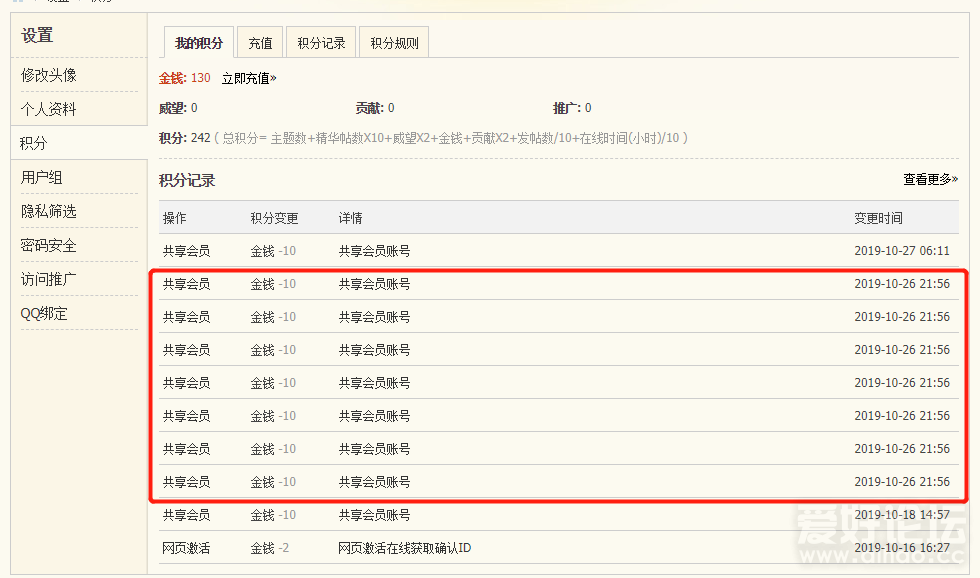
Task: Click 查看更多» to view more records
Action: 930,179
